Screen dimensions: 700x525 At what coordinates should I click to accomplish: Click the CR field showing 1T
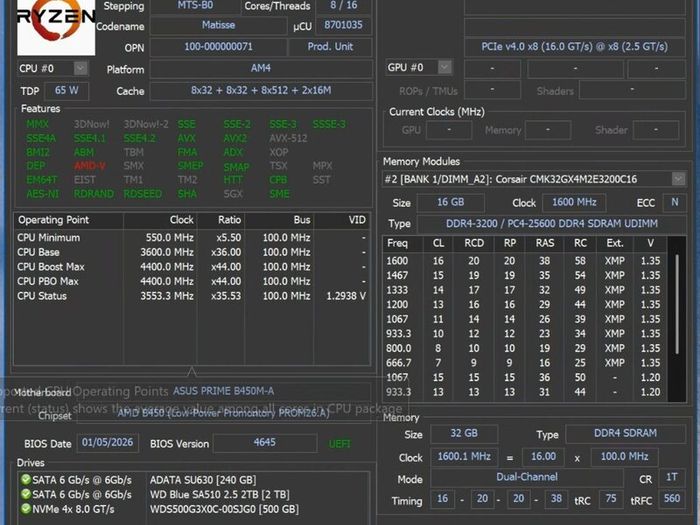pyautogui.click(x=672, y=477)
